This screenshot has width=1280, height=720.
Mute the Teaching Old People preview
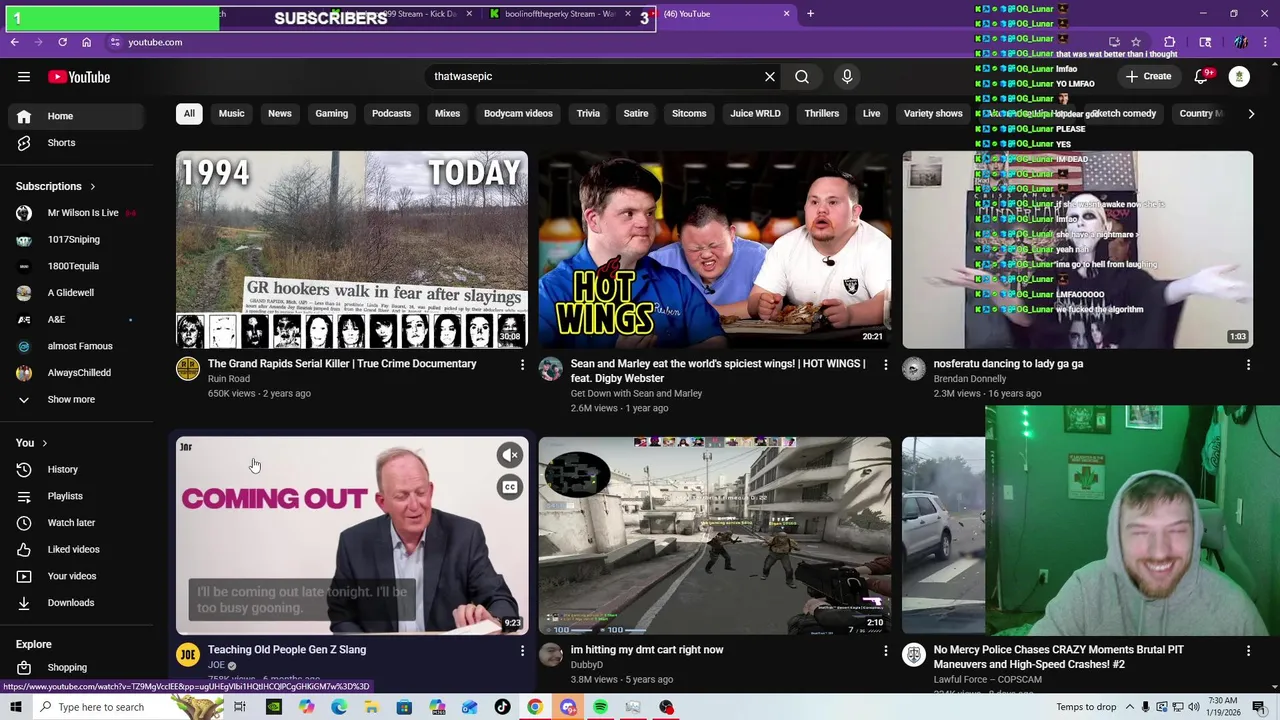pos(510,456)
